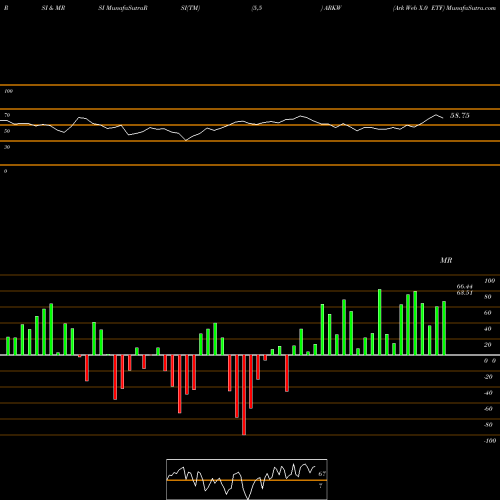Screen dimensions: 500x500
Task: Click the MR axis label 40
Action: pyautogui.click(x=487, y=329)
